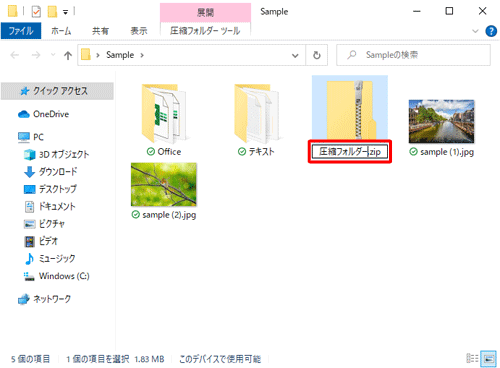Select the zipped compressed folder icon
This screenshot has height=368, width=500.
351,109
